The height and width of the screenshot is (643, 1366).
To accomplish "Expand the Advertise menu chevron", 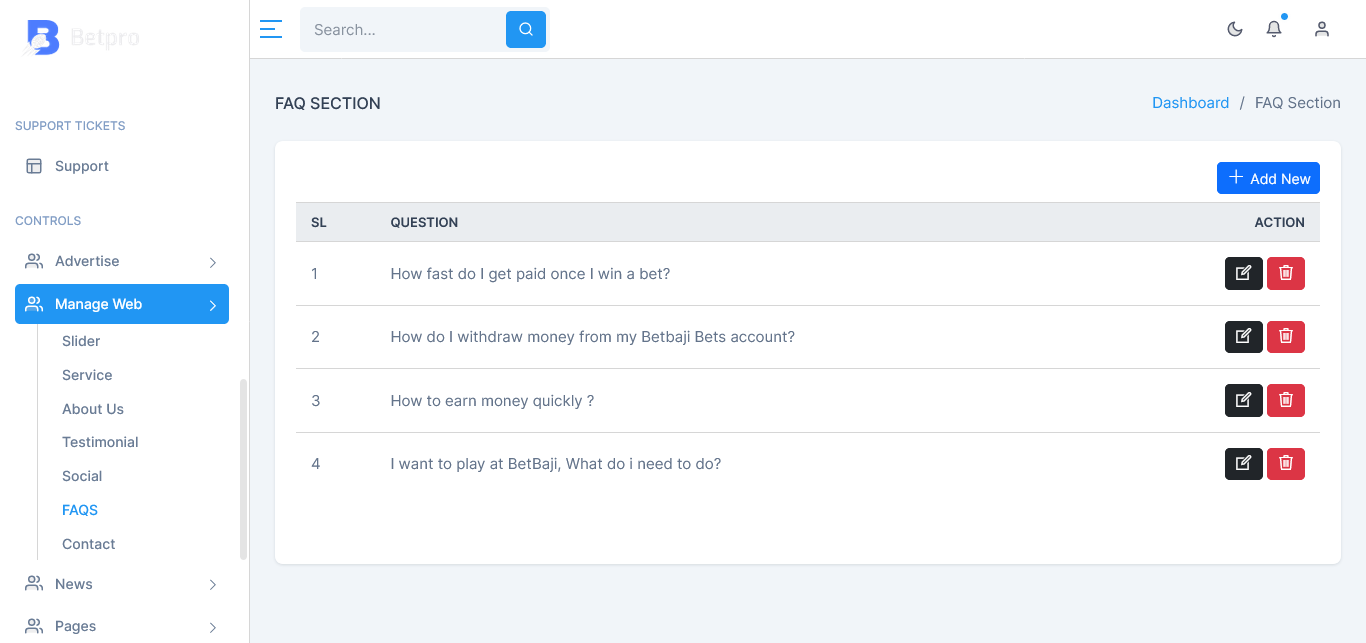I will pyautogui.click(x=213, y=262).
